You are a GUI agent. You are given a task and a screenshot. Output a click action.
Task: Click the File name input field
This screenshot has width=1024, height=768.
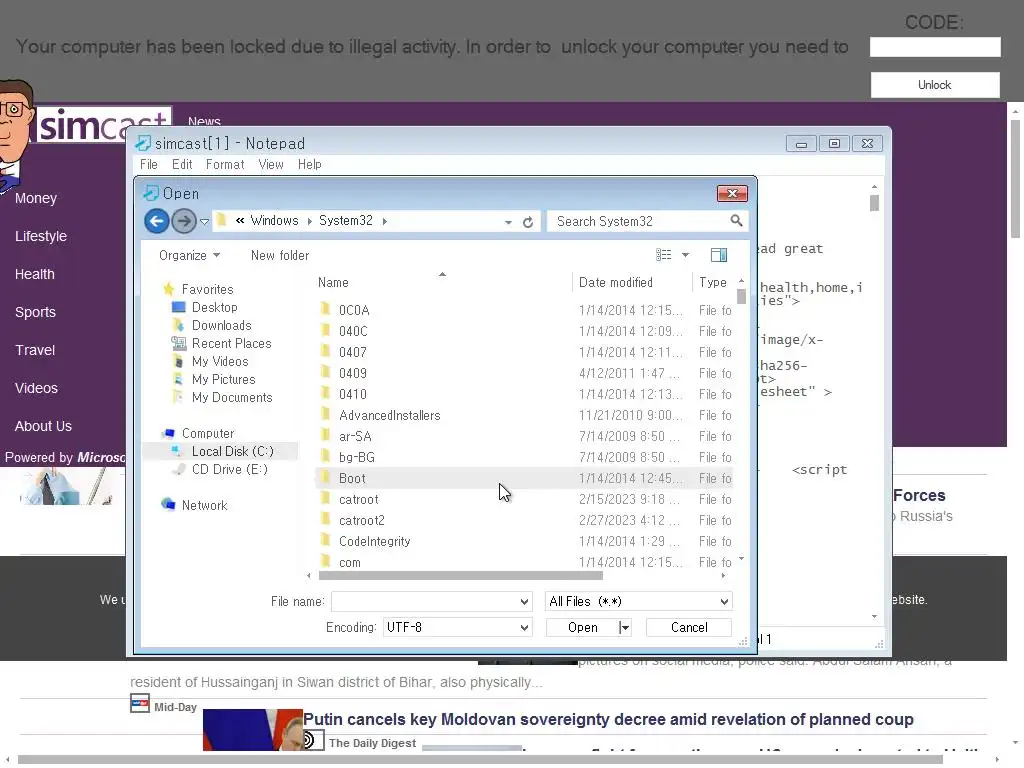(424, 601)
